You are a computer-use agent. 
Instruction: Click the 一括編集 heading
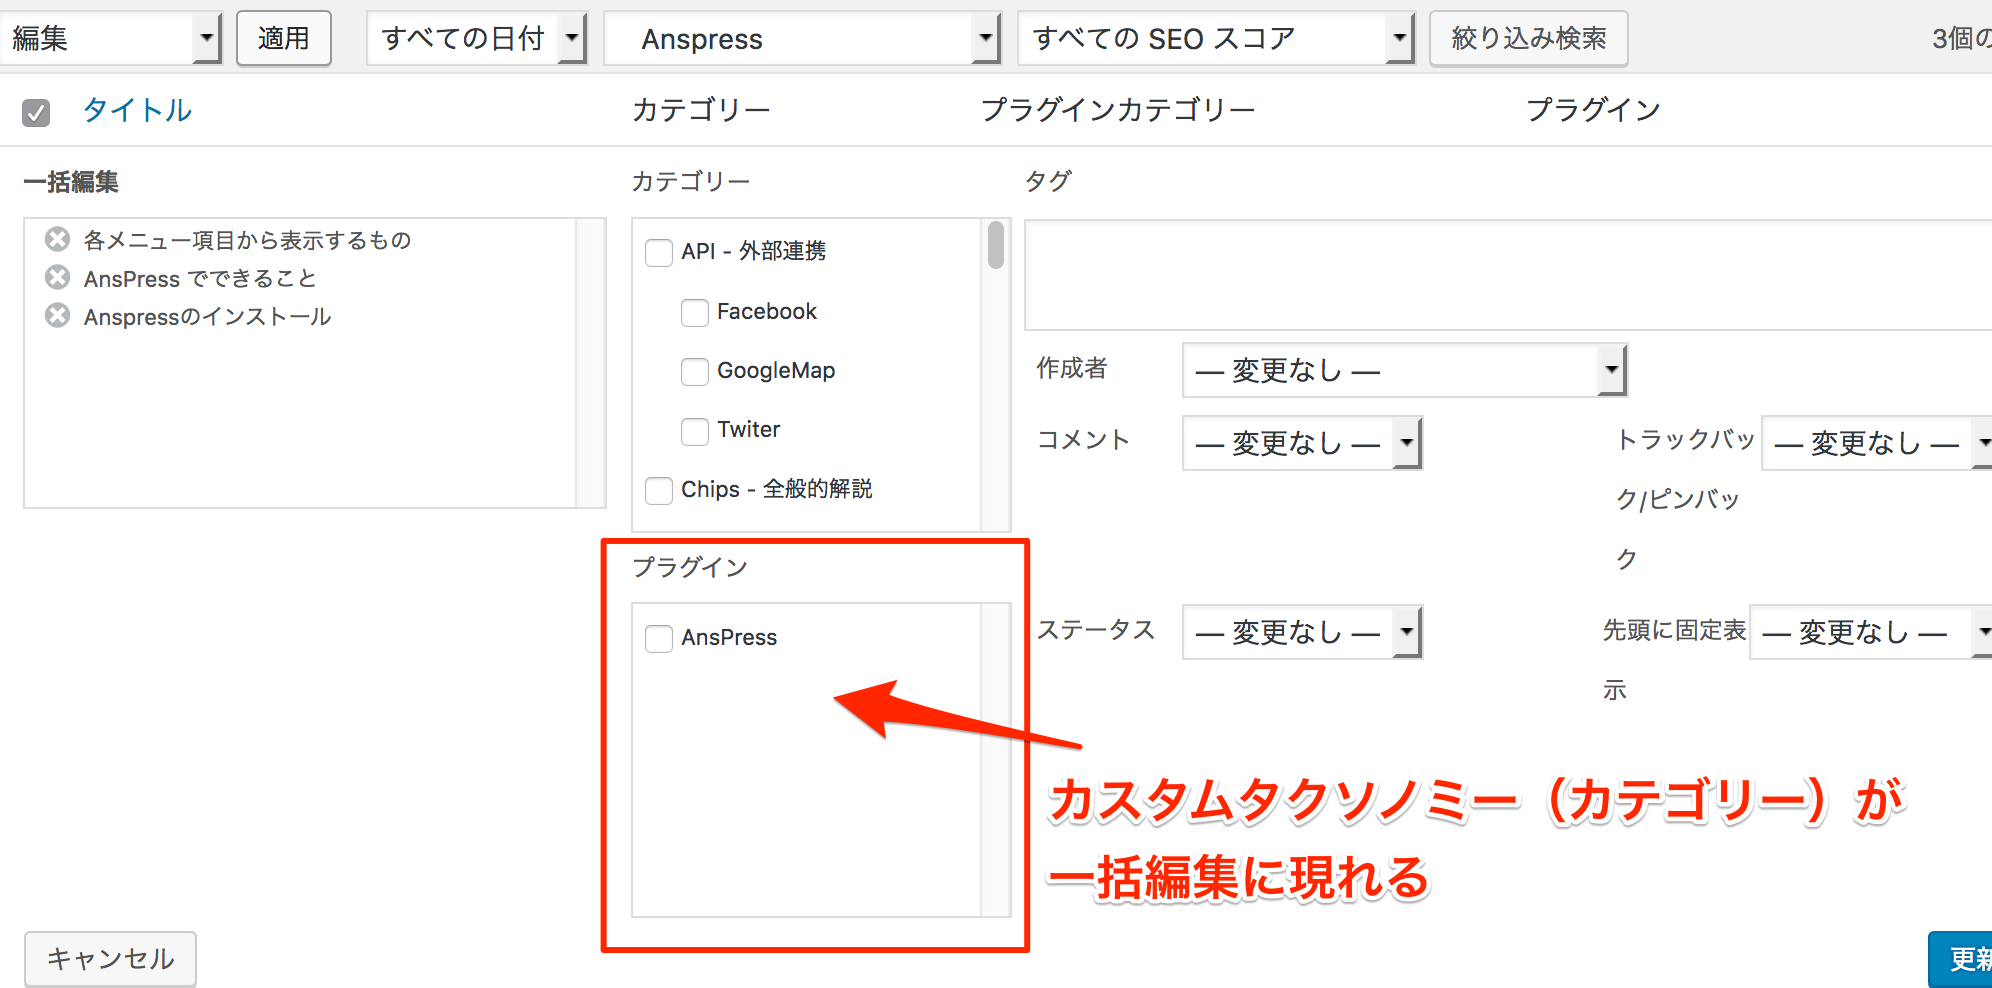[71, 182]
